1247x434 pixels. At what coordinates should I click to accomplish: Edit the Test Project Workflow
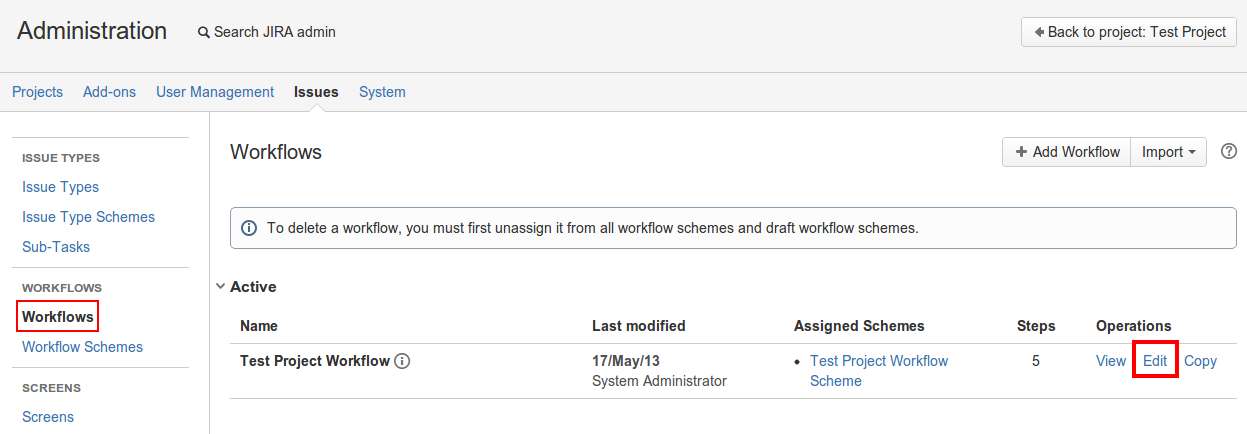(1155, 361)
